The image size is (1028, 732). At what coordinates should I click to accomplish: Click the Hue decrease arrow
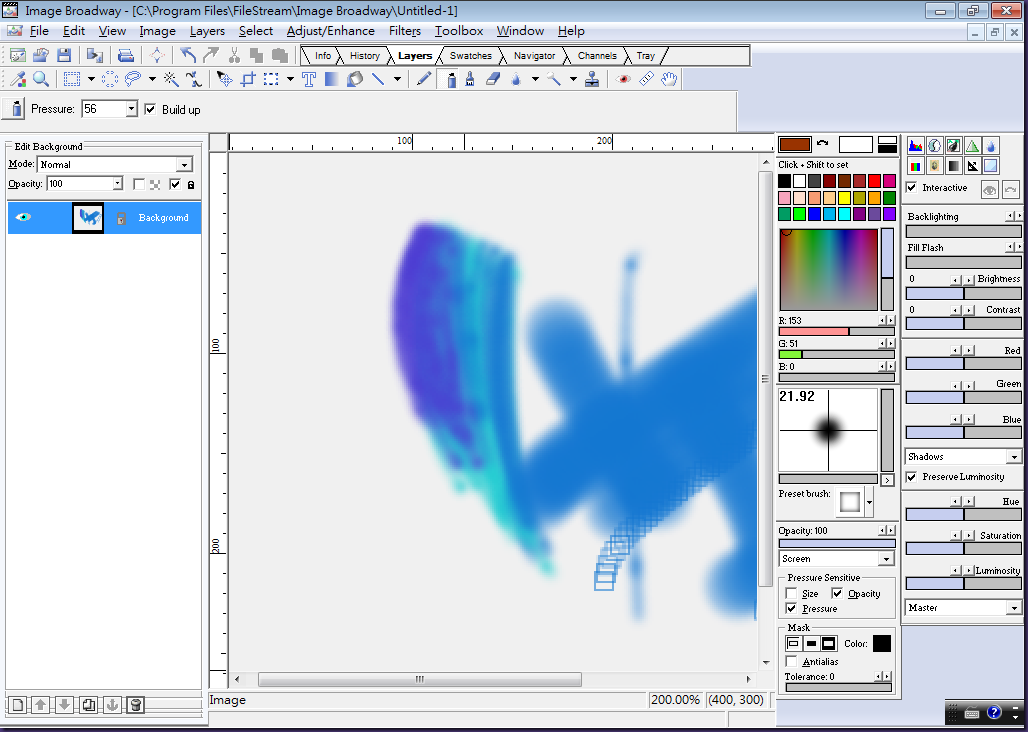pyautogui.click(x=957, y=502)
